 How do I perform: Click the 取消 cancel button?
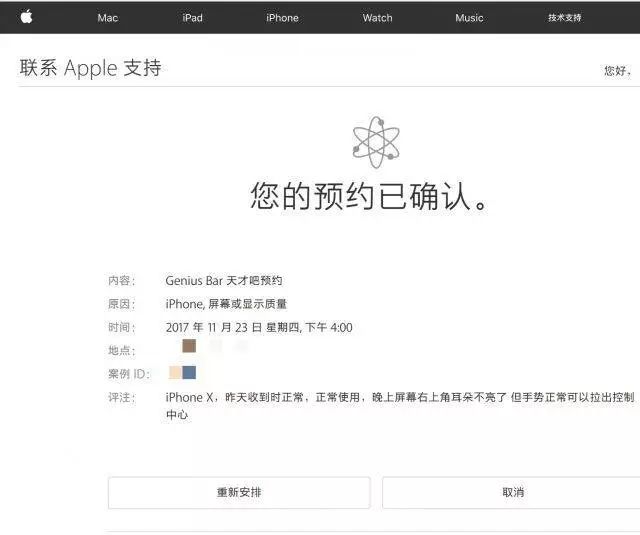coord(513,492)
